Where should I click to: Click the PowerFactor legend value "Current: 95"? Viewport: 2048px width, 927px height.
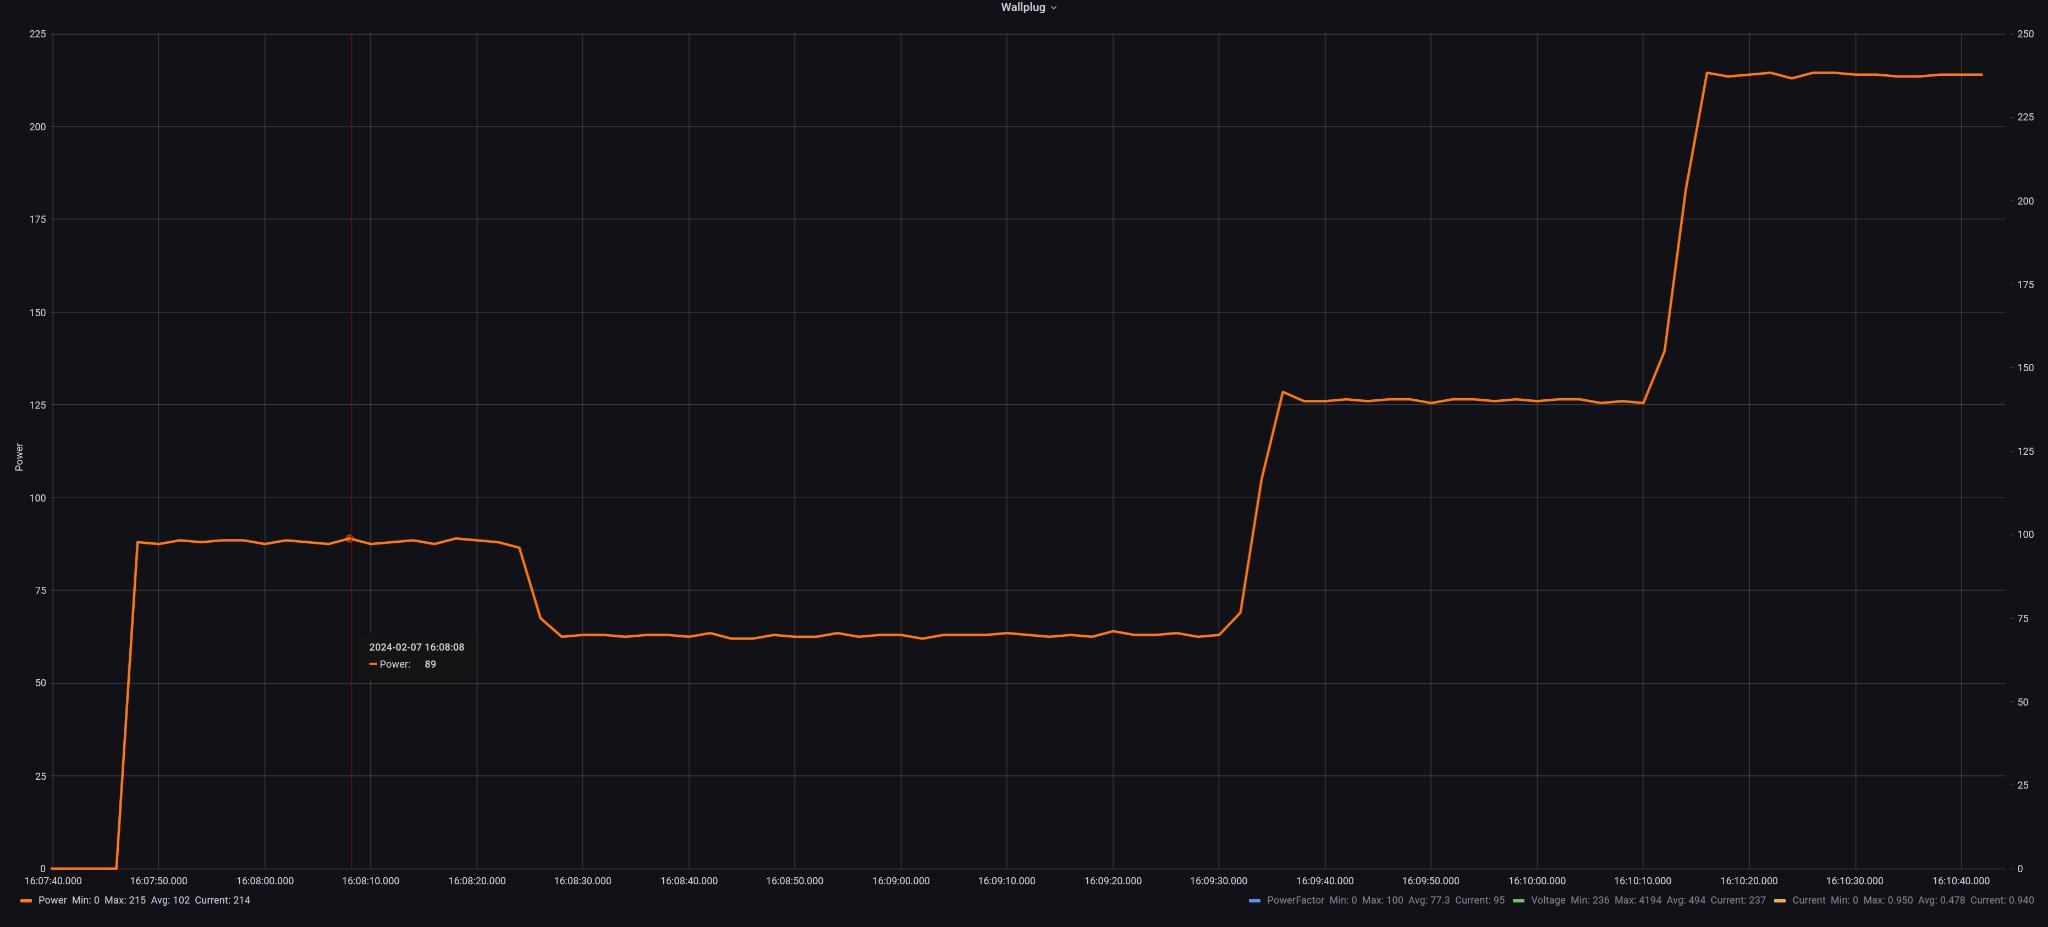coord(1479,900)
